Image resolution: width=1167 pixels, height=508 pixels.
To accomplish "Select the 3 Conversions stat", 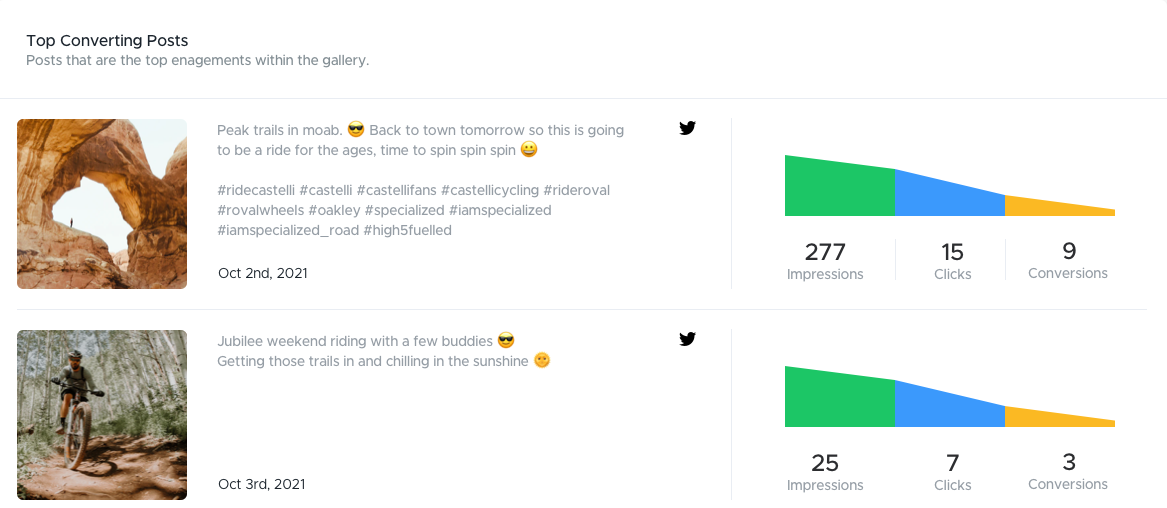I will [x=1068, y=471].
